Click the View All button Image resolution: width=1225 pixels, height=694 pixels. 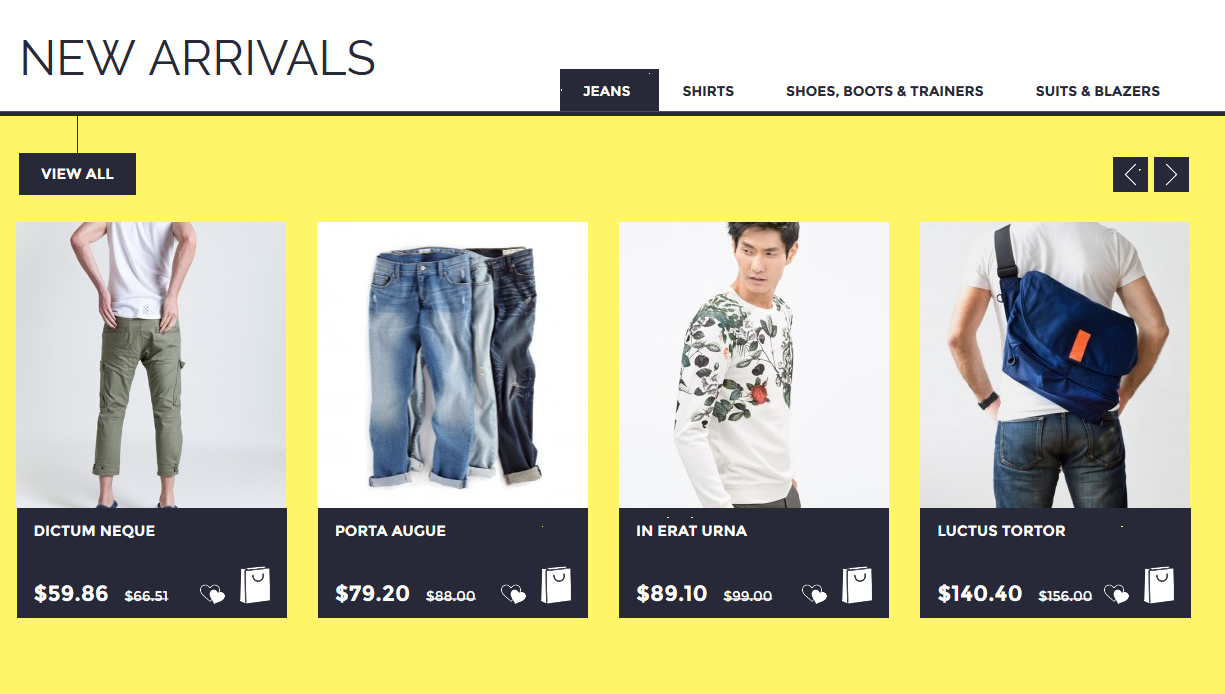(77, 174)
